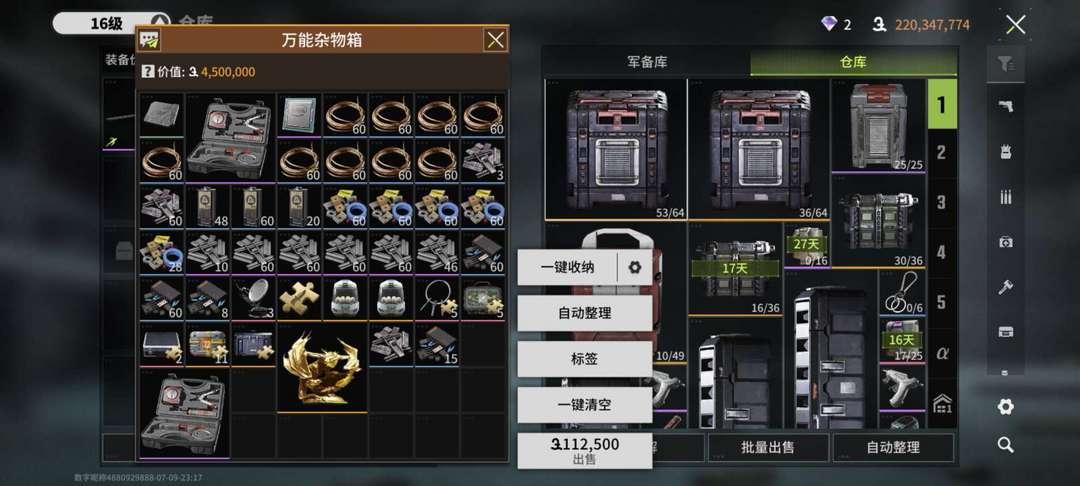Image resolution: width=1080 pixels, height=486 pixels.
Task: Go to warehouse page α
Action: click(941, 352)
